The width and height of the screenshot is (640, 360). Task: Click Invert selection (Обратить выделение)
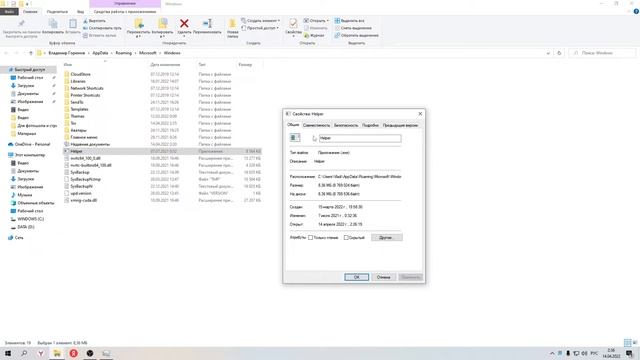356,36
